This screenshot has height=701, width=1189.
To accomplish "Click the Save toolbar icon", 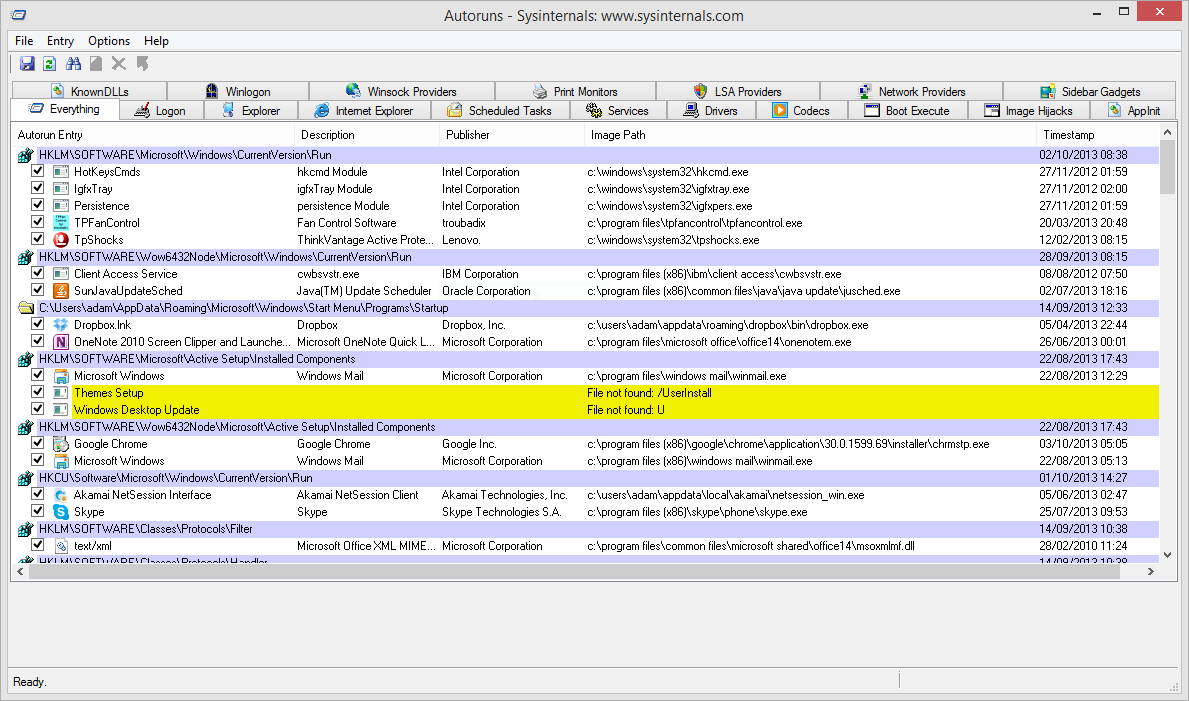I will coord(27,64).
